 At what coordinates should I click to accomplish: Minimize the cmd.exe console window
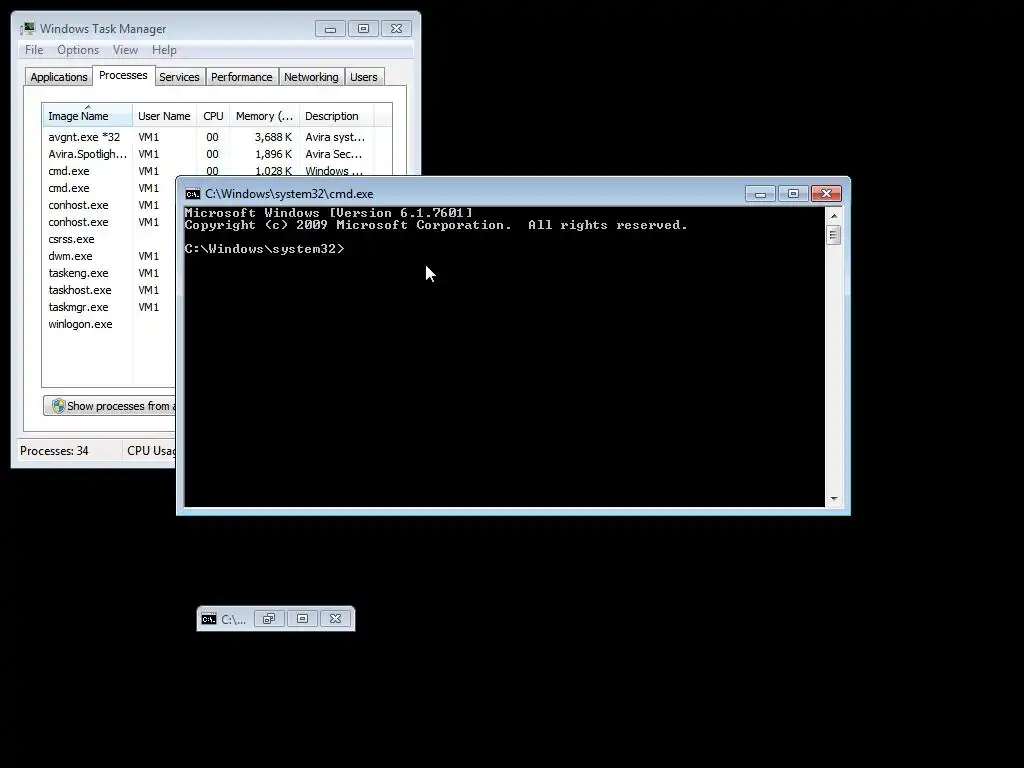point(761,194)
